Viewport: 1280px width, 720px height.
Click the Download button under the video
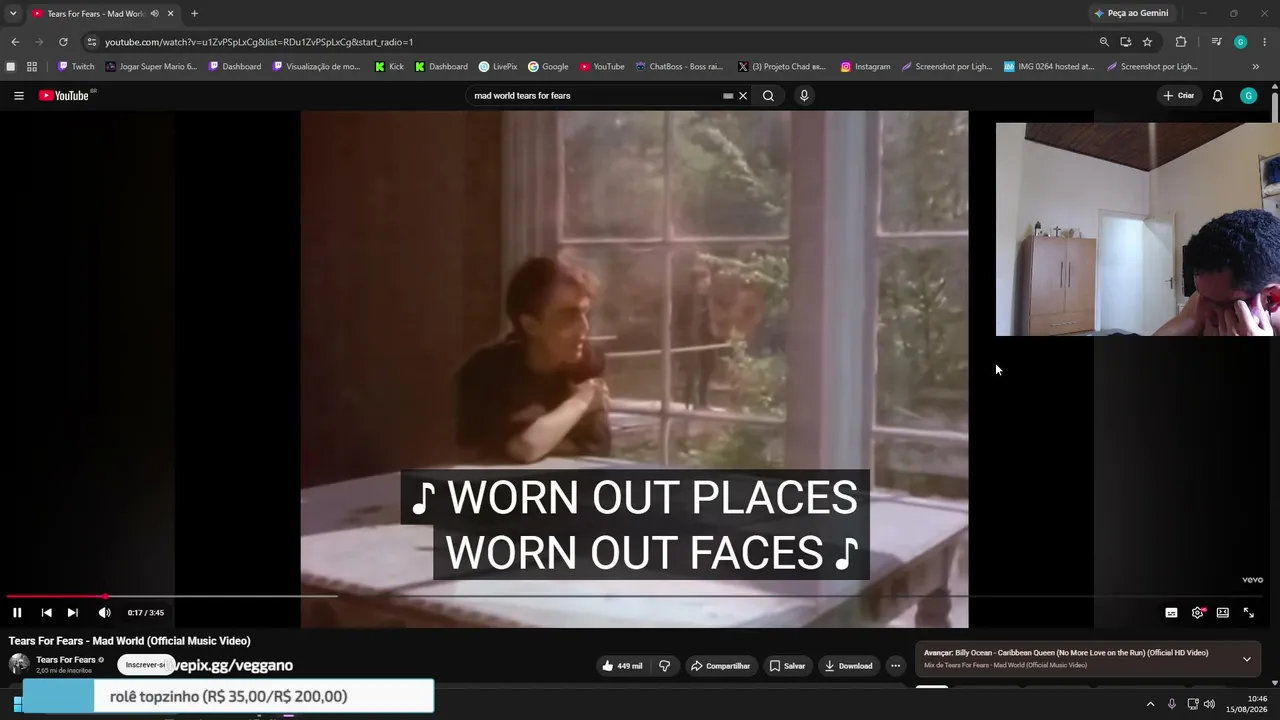coord(848,666)
